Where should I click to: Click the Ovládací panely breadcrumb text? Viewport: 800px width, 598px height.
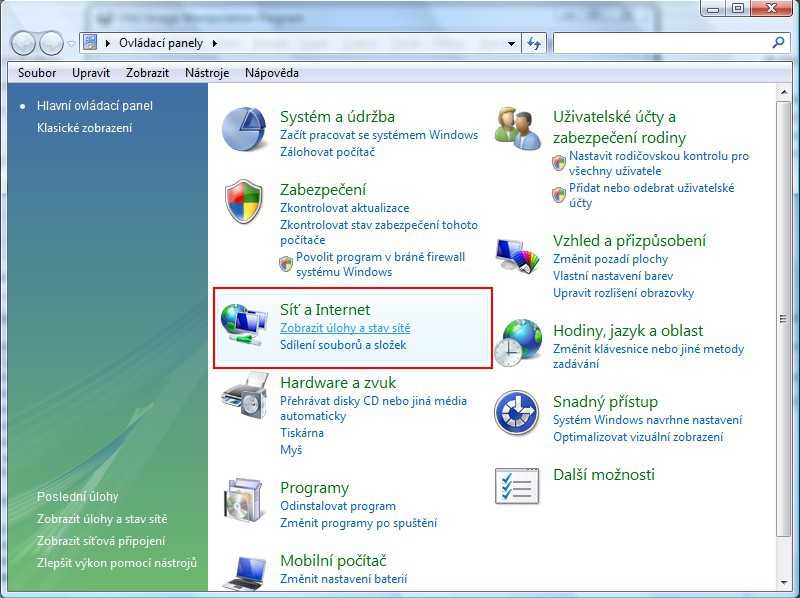coord(161,43)
